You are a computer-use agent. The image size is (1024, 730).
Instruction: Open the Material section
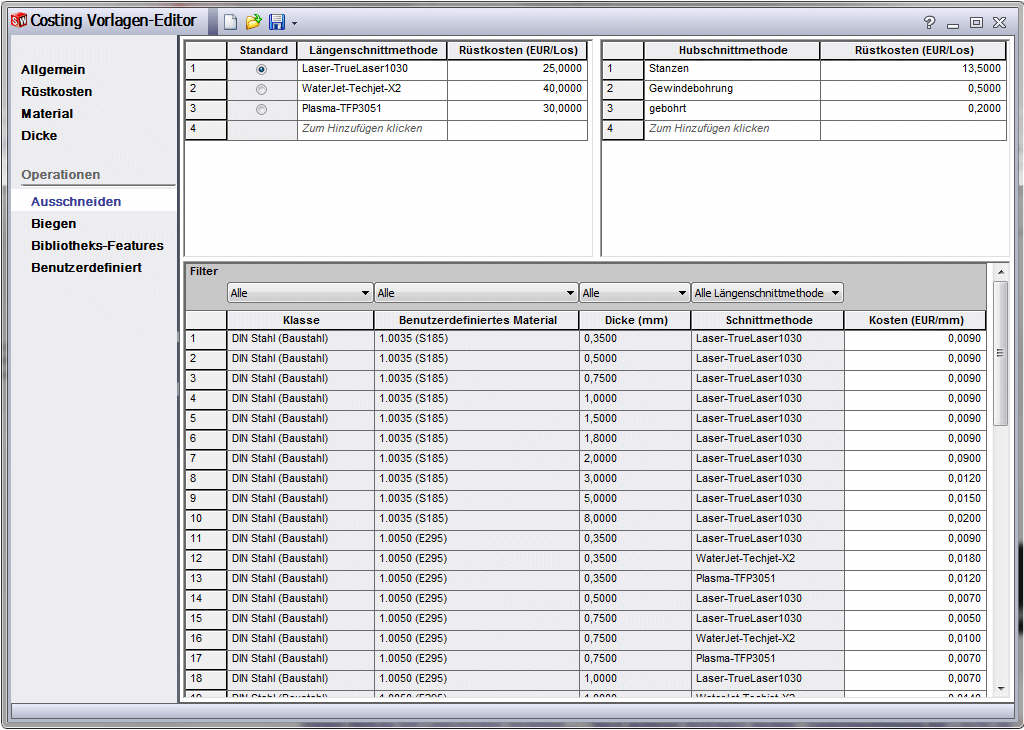(x=46, y=114)
